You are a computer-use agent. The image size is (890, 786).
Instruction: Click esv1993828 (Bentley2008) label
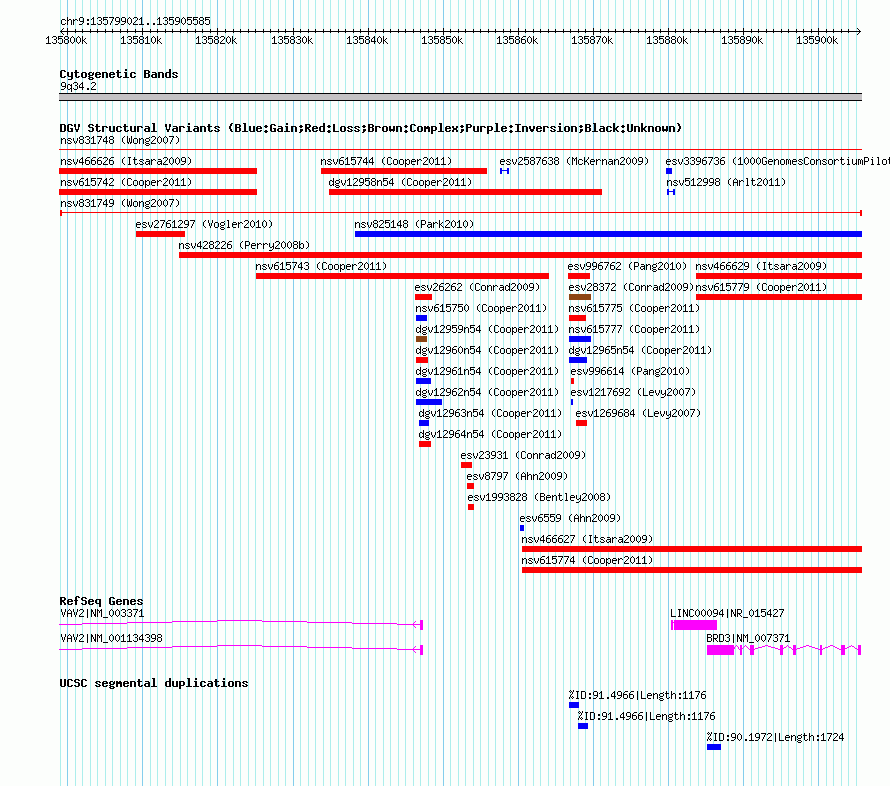[x=539, y=497]
